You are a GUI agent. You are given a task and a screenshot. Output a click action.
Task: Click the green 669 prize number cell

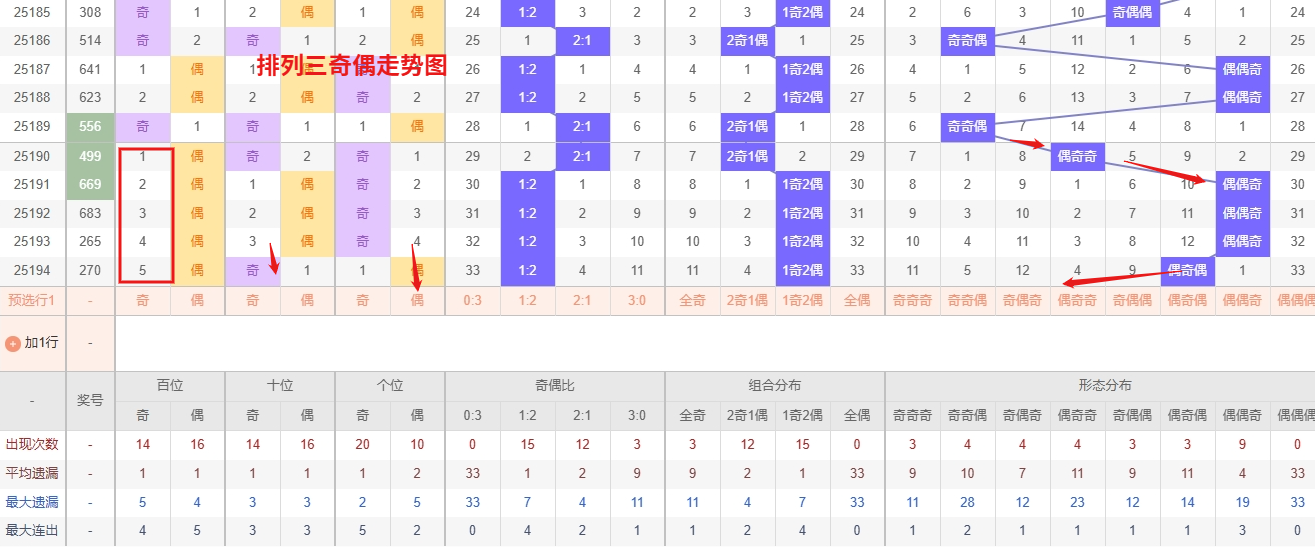tap(90, 185)
